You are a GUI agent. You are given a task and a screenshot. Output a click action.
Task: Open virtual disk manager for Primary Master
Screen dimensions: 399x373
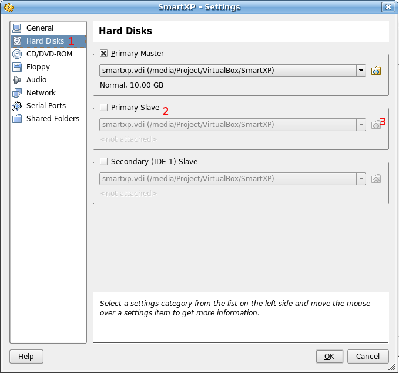(376, 70)
